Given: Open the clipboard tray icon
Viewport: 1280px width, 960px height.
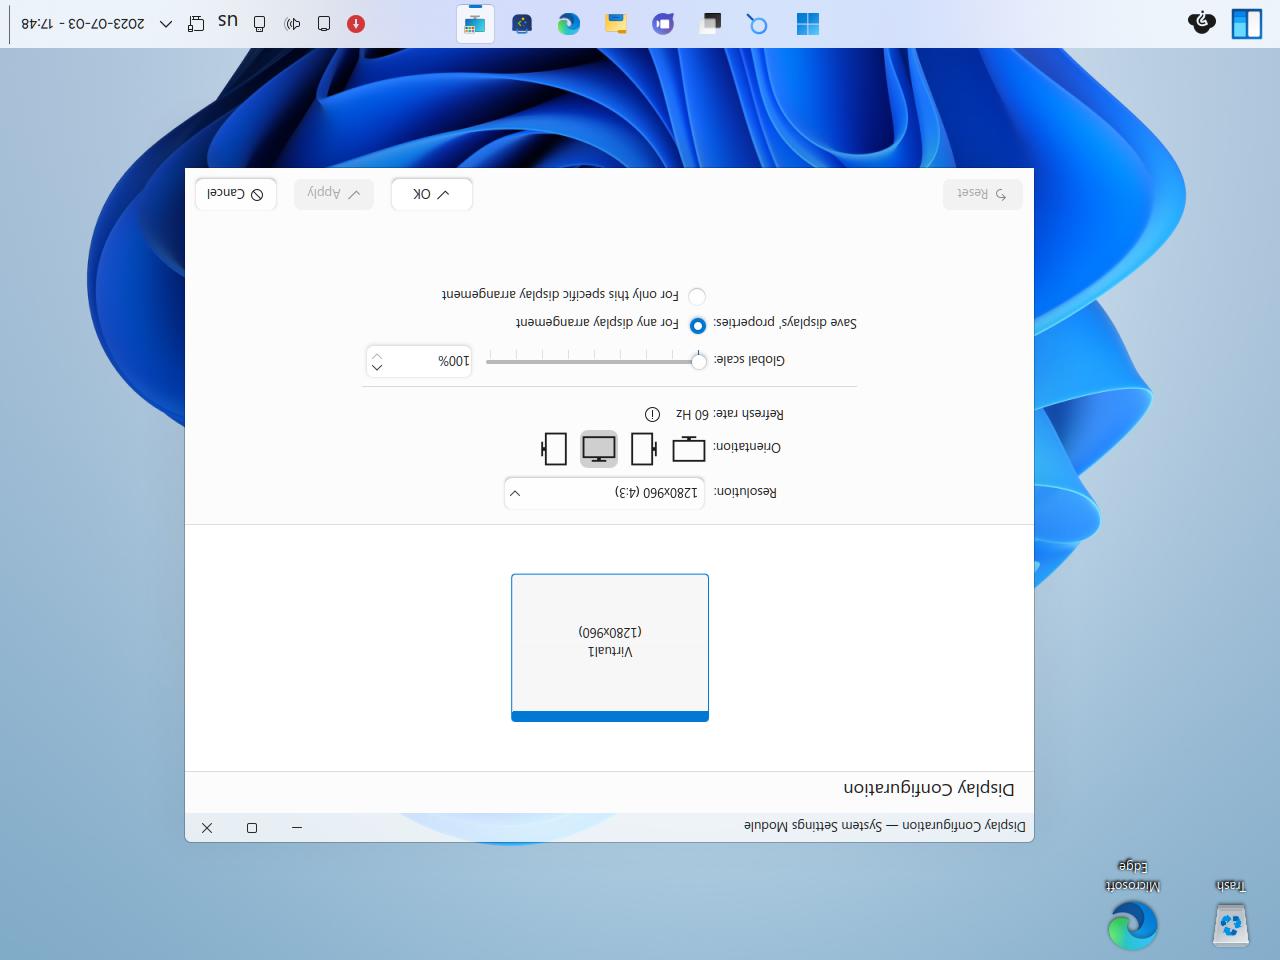Looking at the screenshot, I should pos(196,24).
